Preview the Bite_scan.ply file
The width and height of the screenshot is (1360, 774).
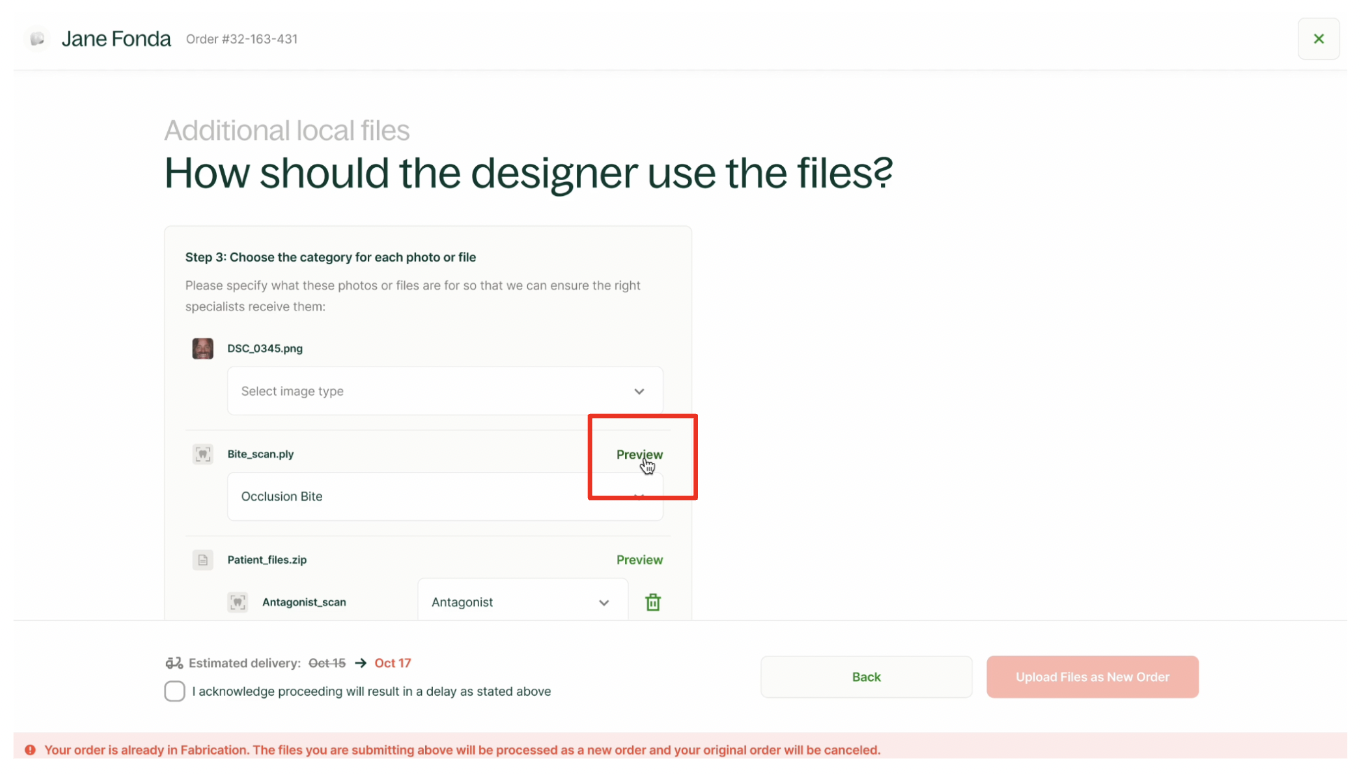tap(639, 454)
